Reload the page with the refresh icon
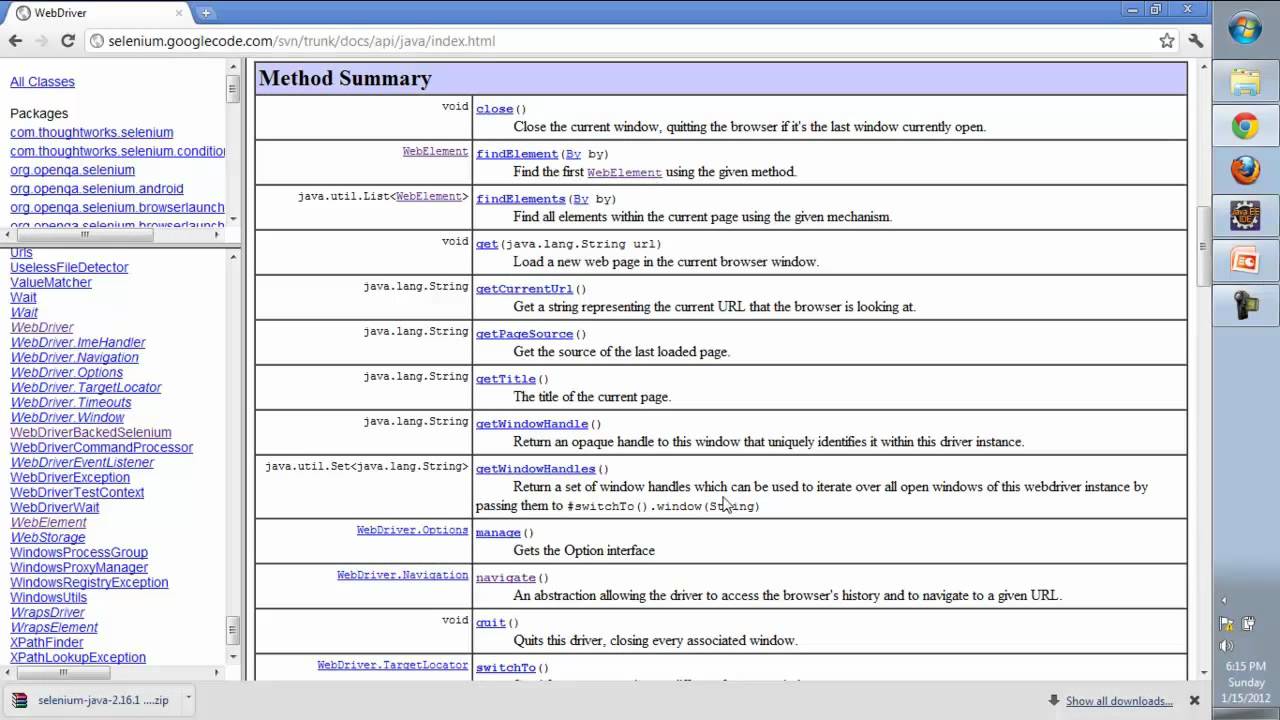 [68, 41]
